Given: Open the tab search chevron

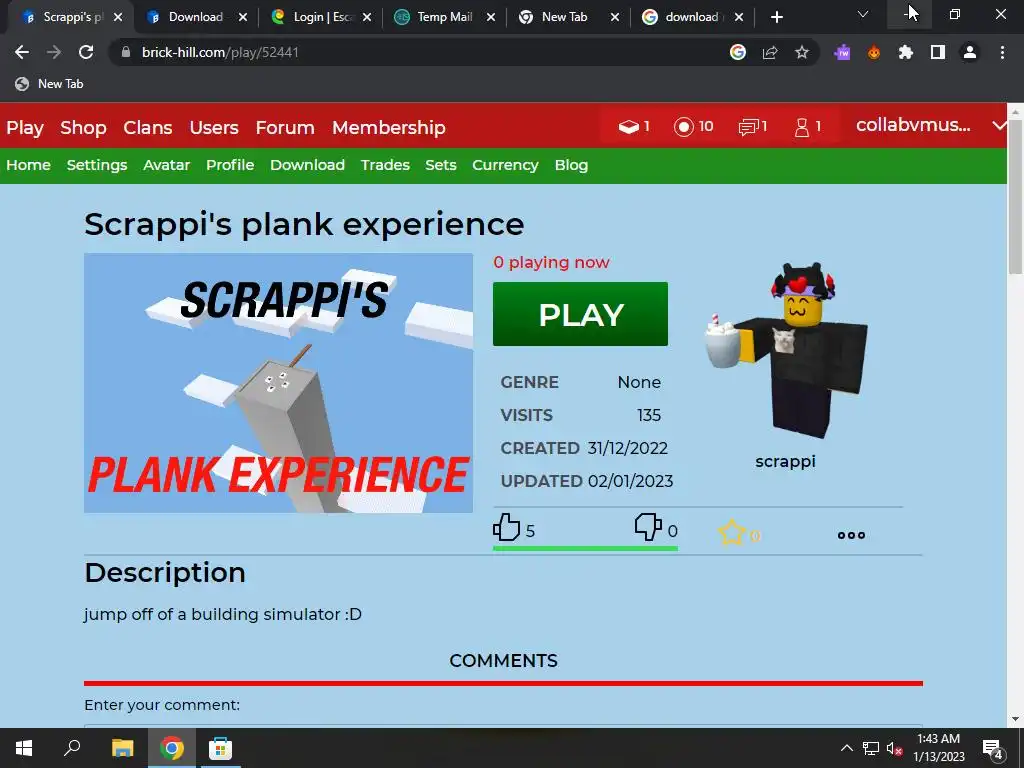Looking at the screenshot, I should pyautogui.click(x=863, y=14).
